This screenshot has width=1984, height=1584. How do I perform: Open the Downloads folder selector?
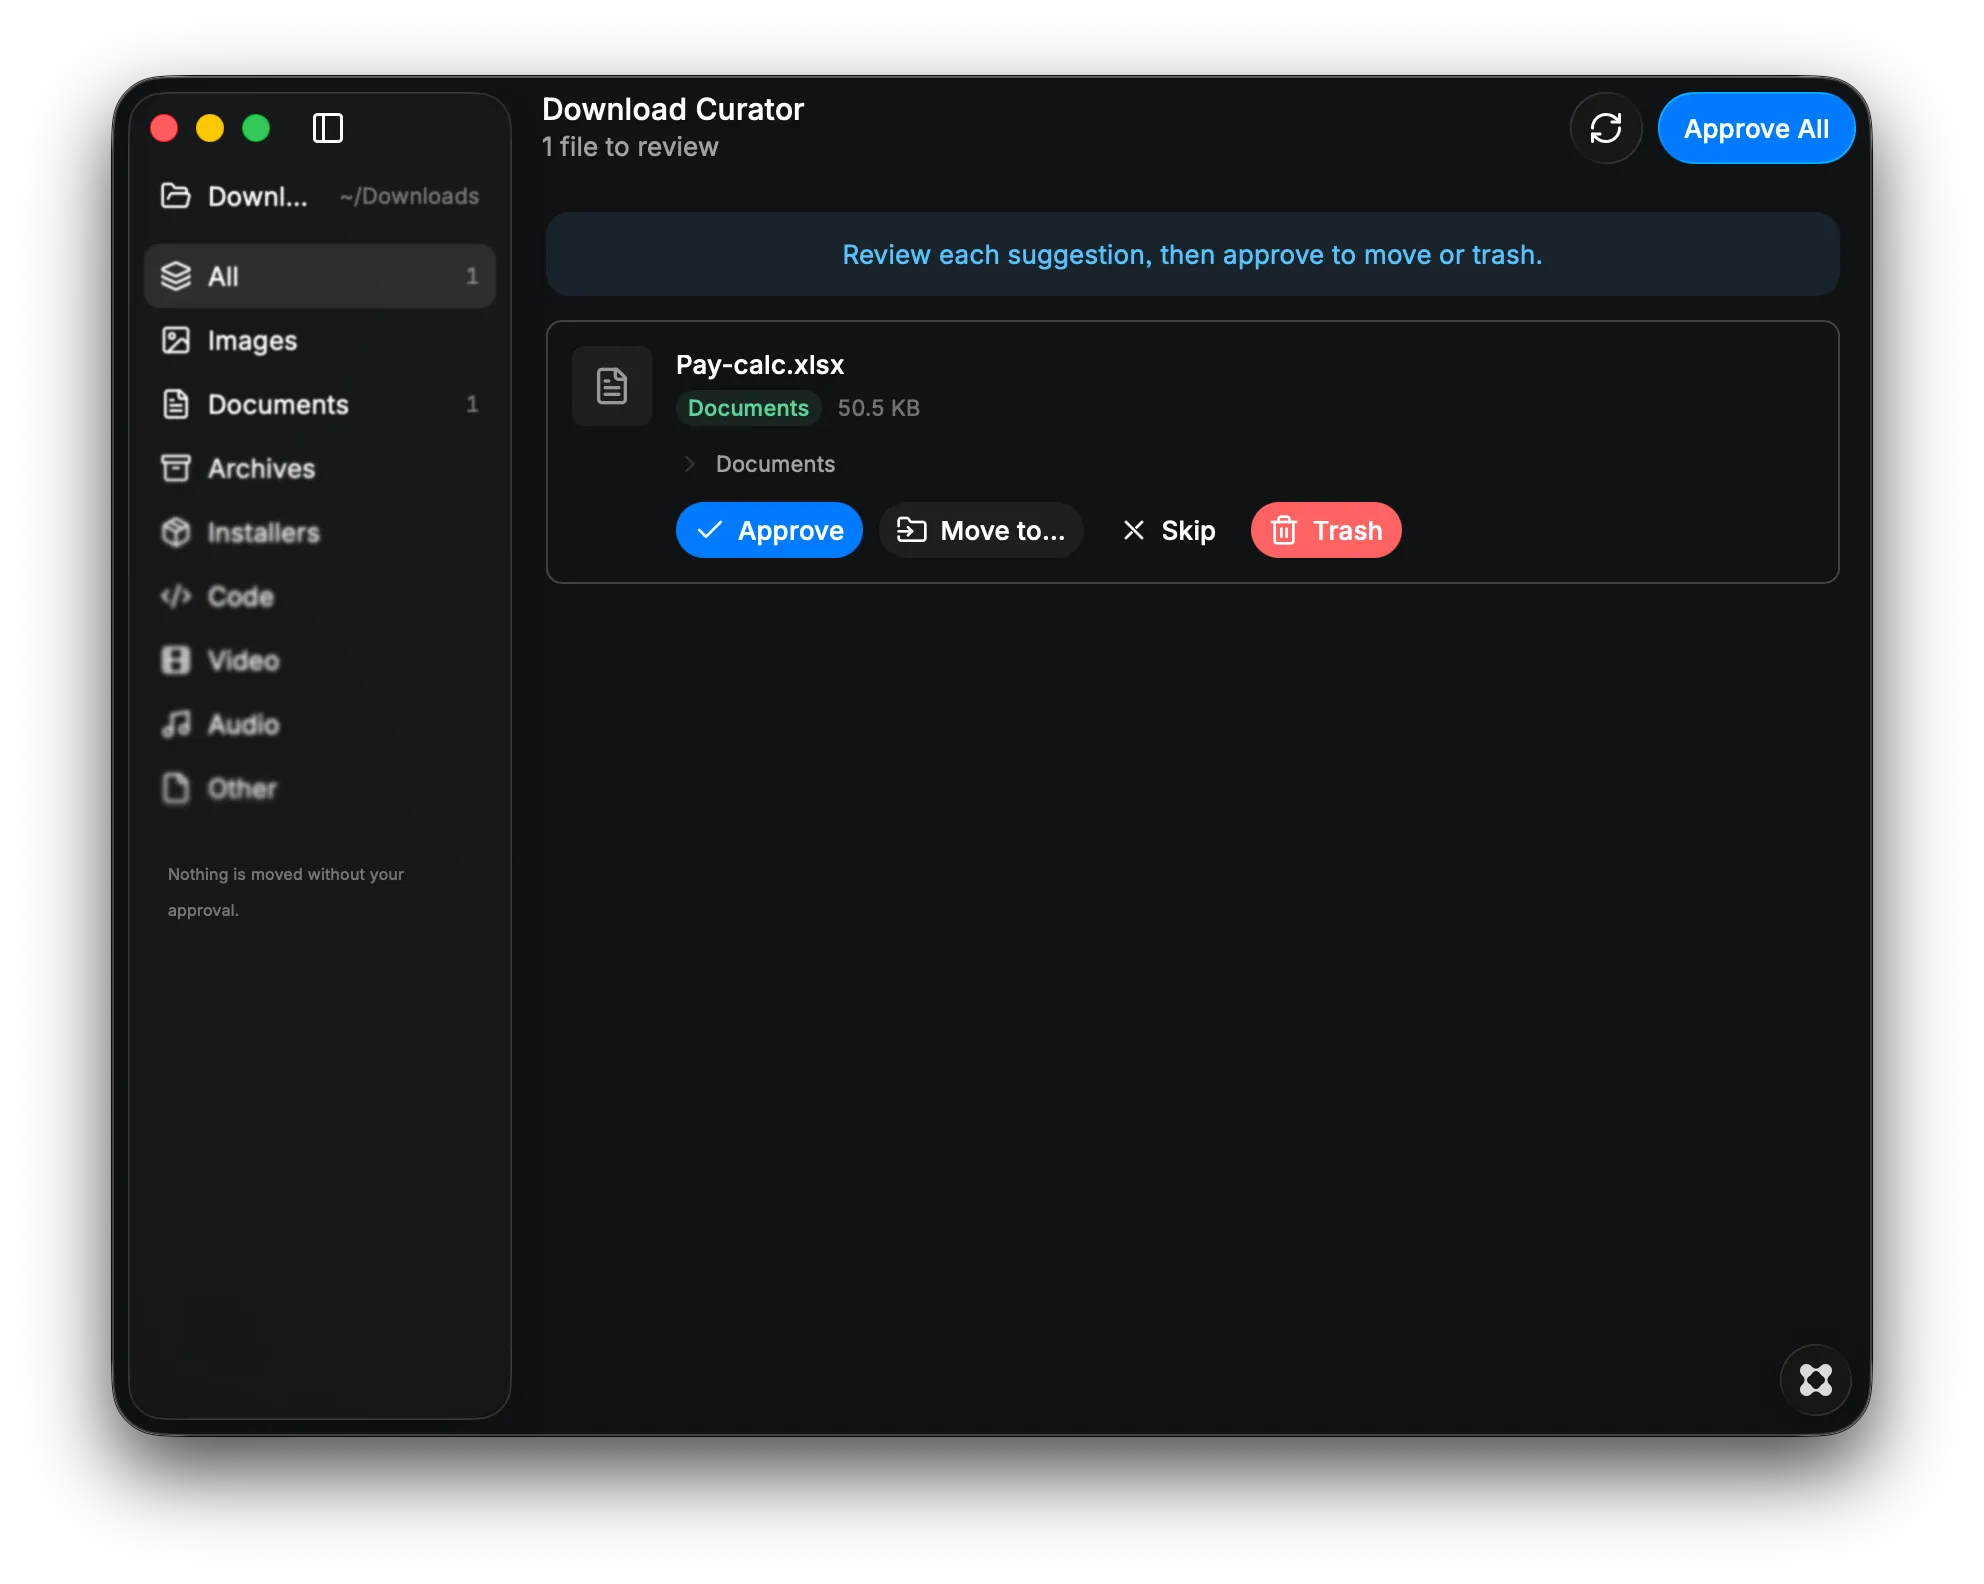(320, 196)
